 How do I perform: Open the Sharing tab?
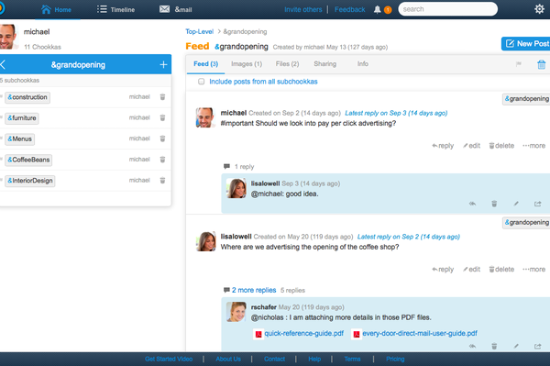pyautogui.click(x=325, y=64)
